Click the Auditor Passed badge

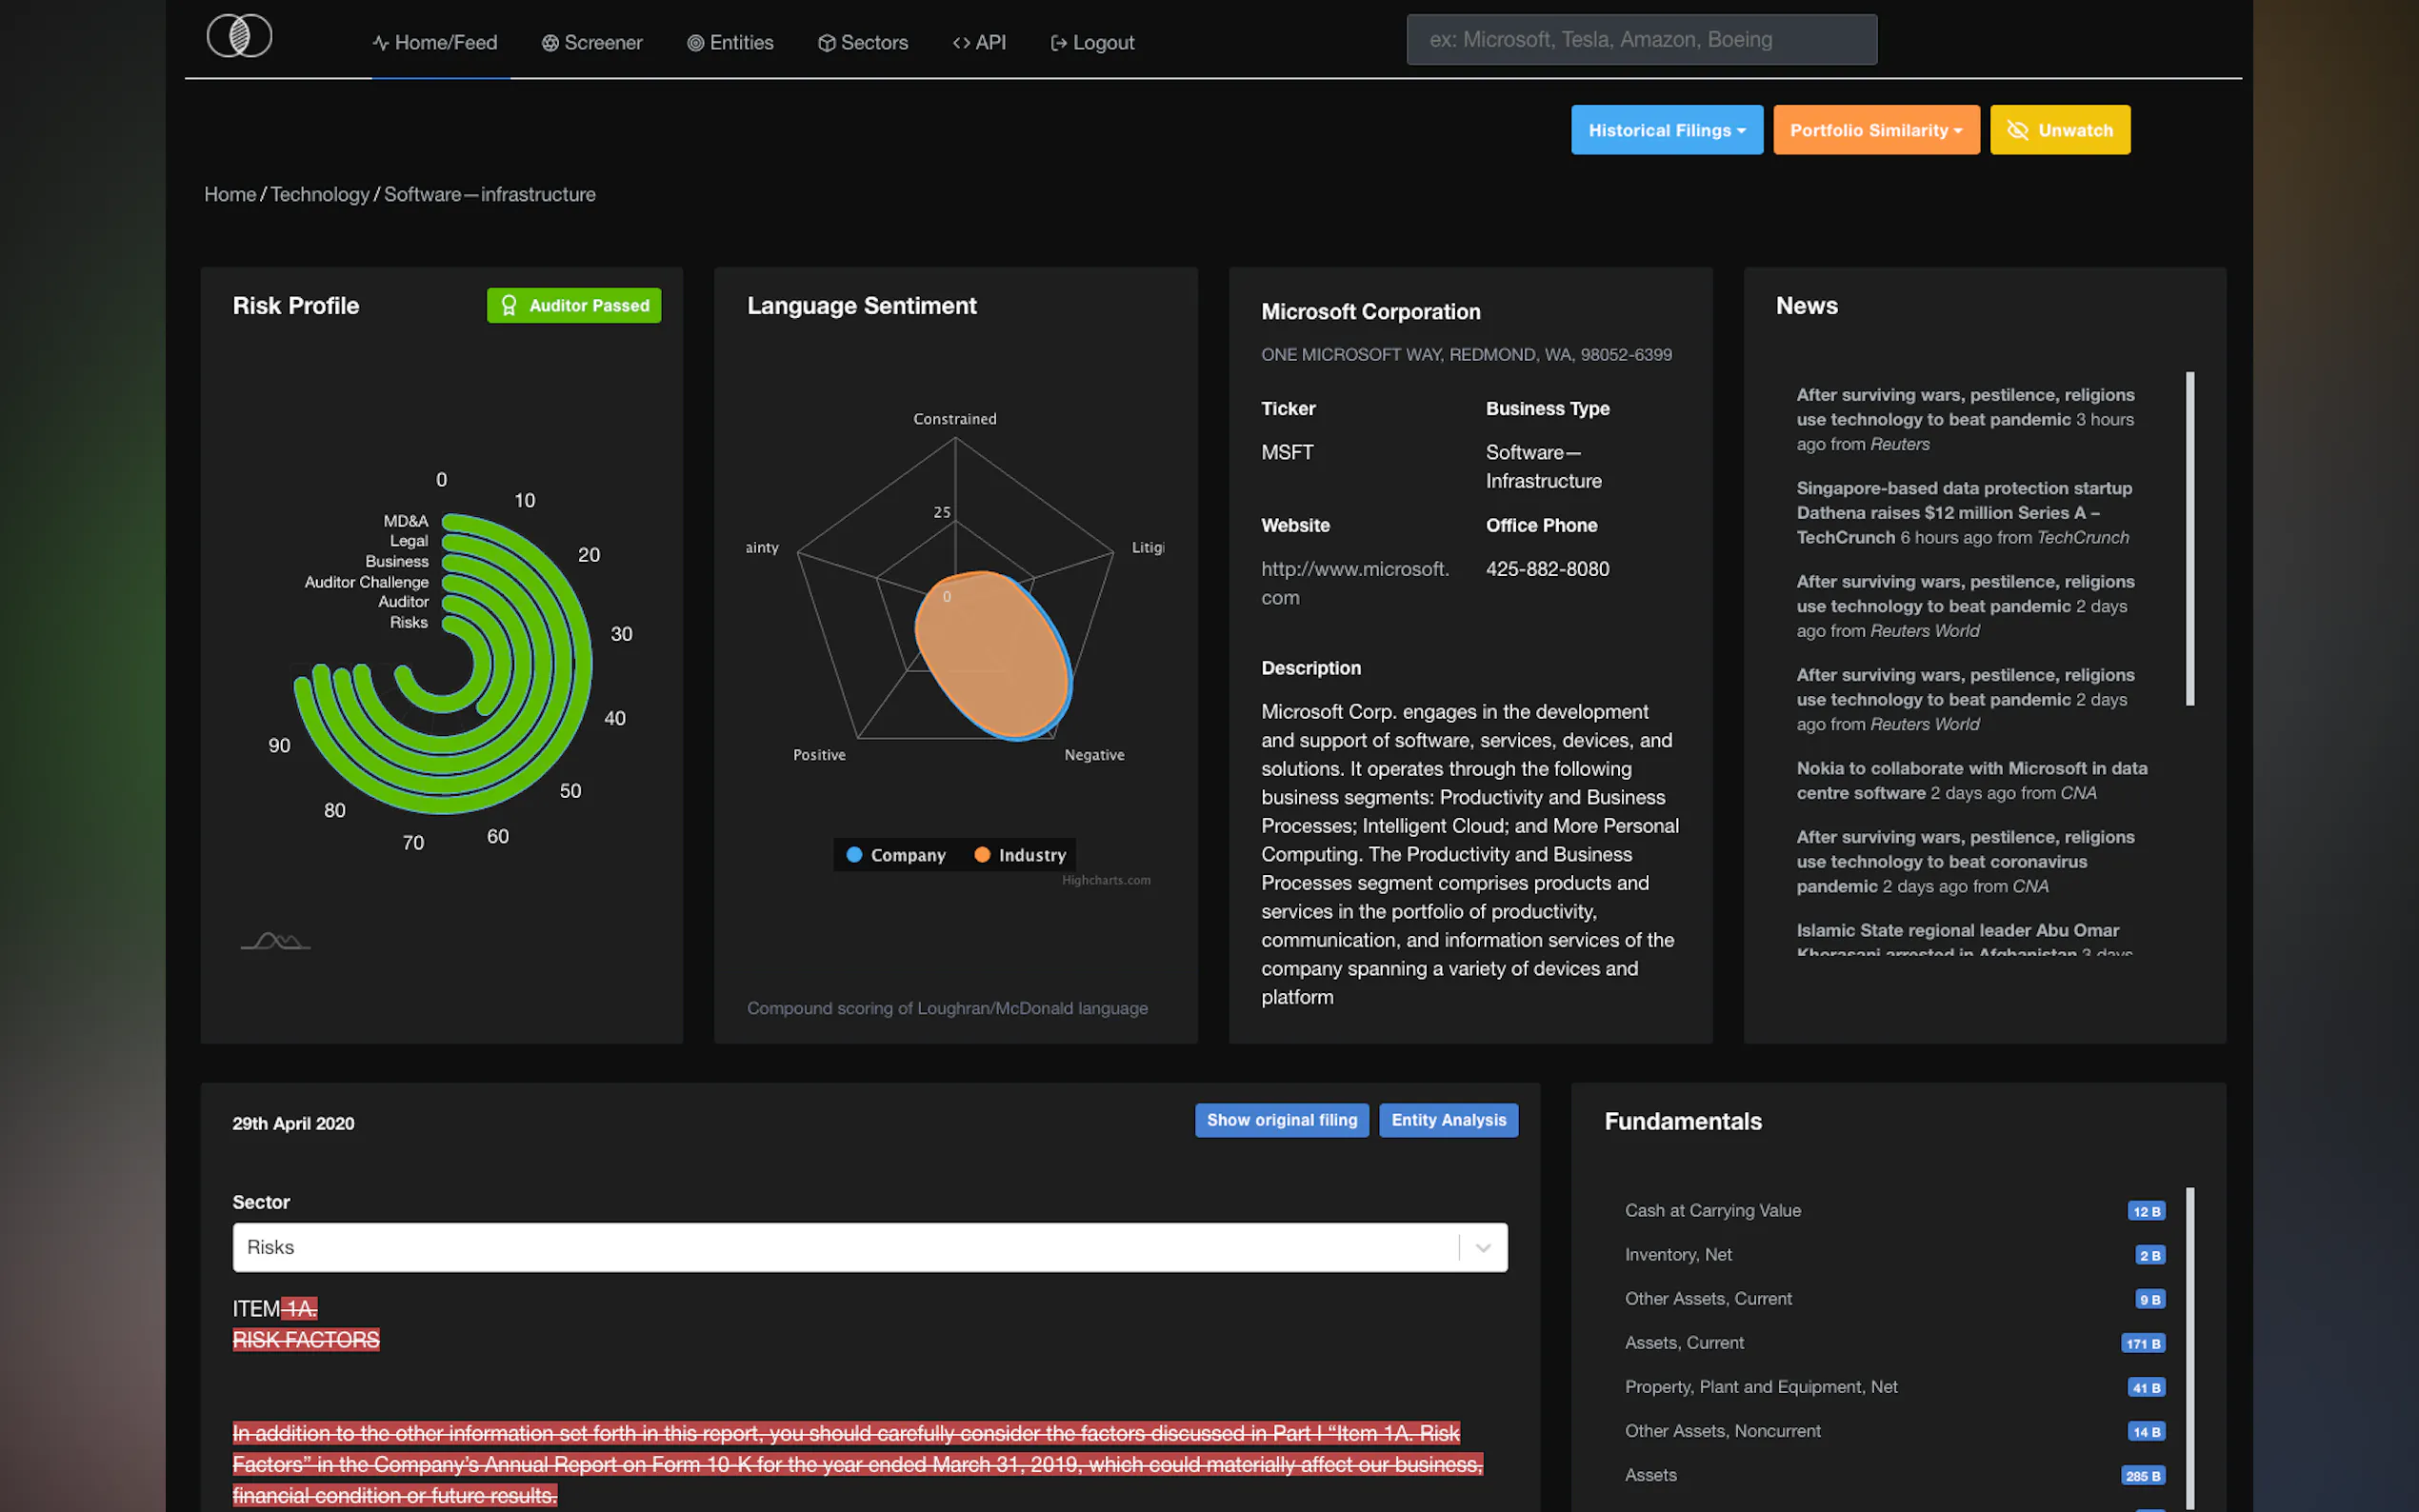point(574,305)
